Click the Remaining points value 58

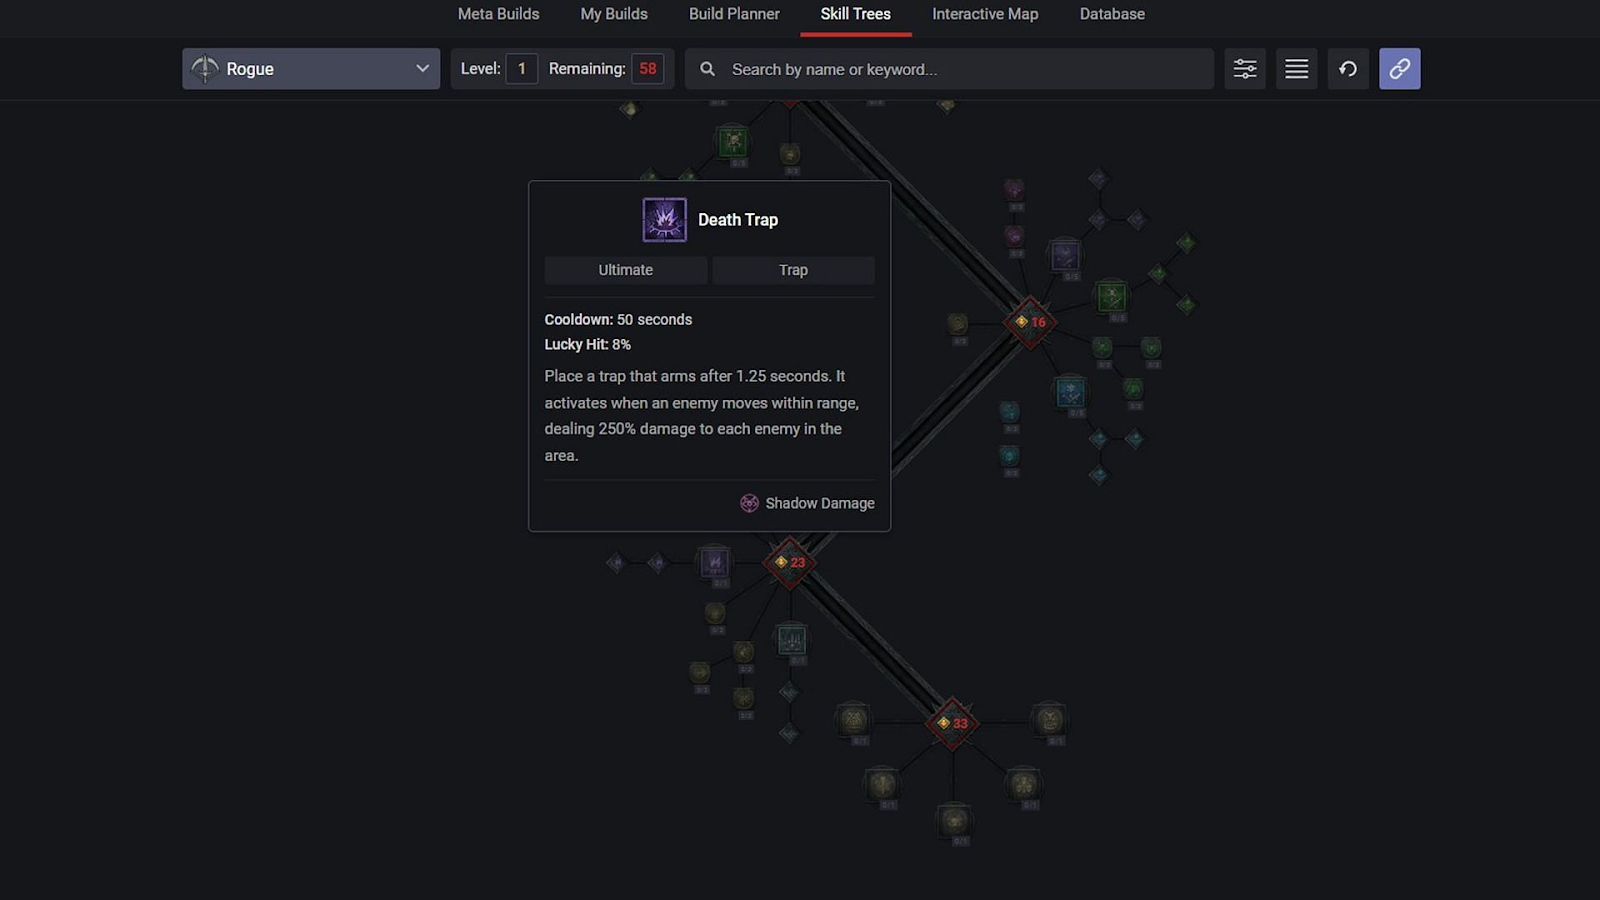point(648,69)
